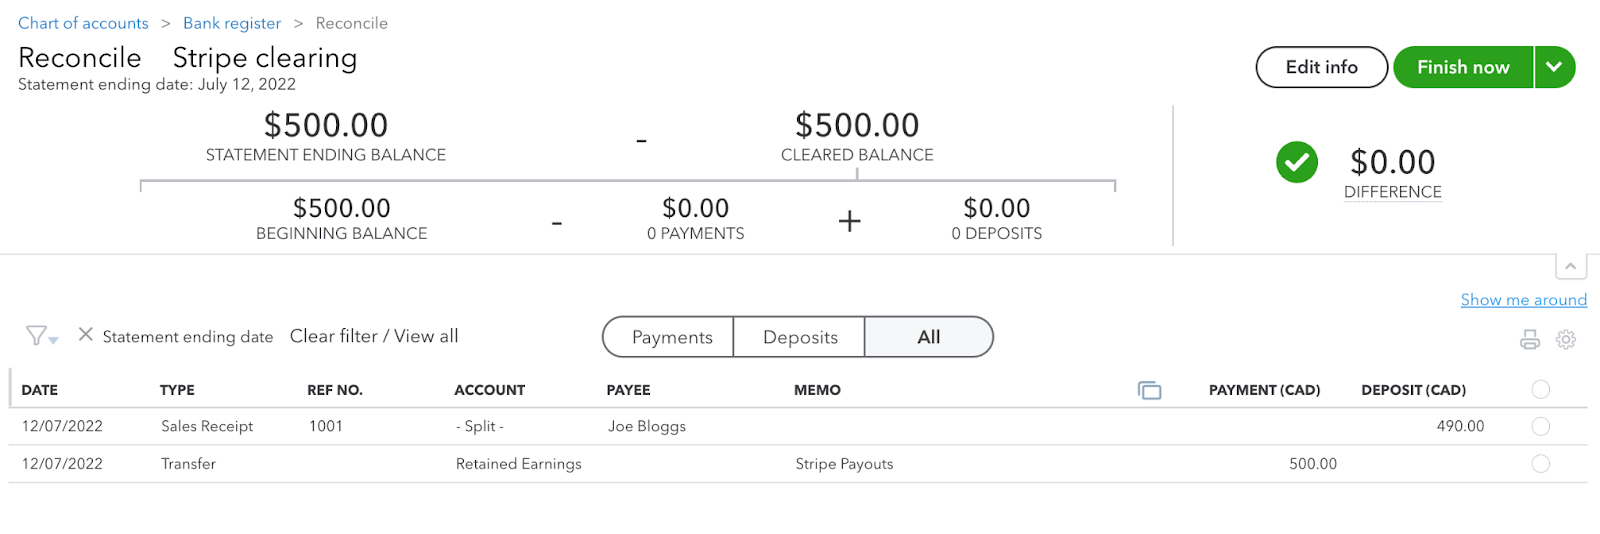
Task: Click the print icon
Action: tap(1530, 340)
